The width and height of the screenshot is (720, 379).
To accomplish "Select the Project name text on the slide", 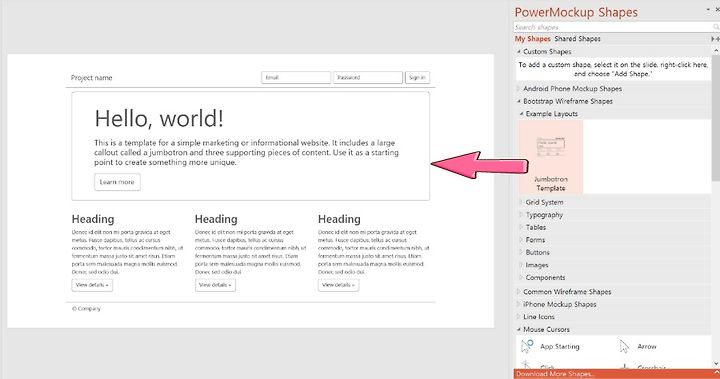I will tap(91, 78).
